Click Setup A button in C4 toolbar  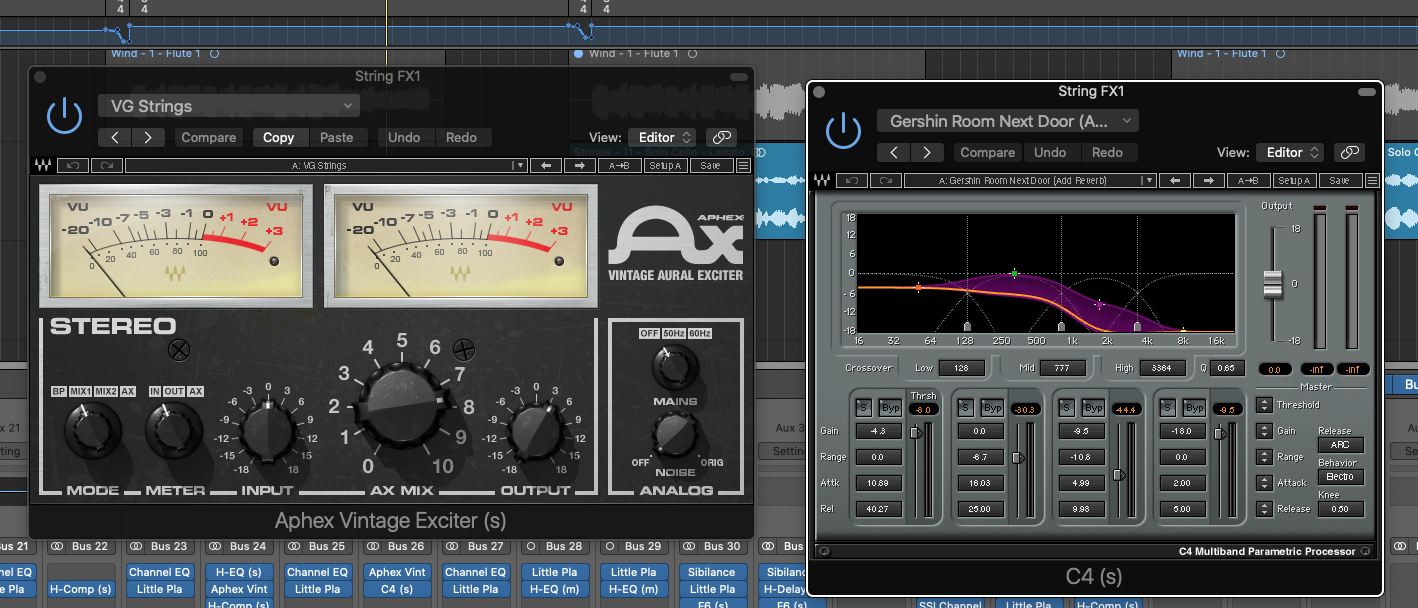click(x=1293, y=181)
